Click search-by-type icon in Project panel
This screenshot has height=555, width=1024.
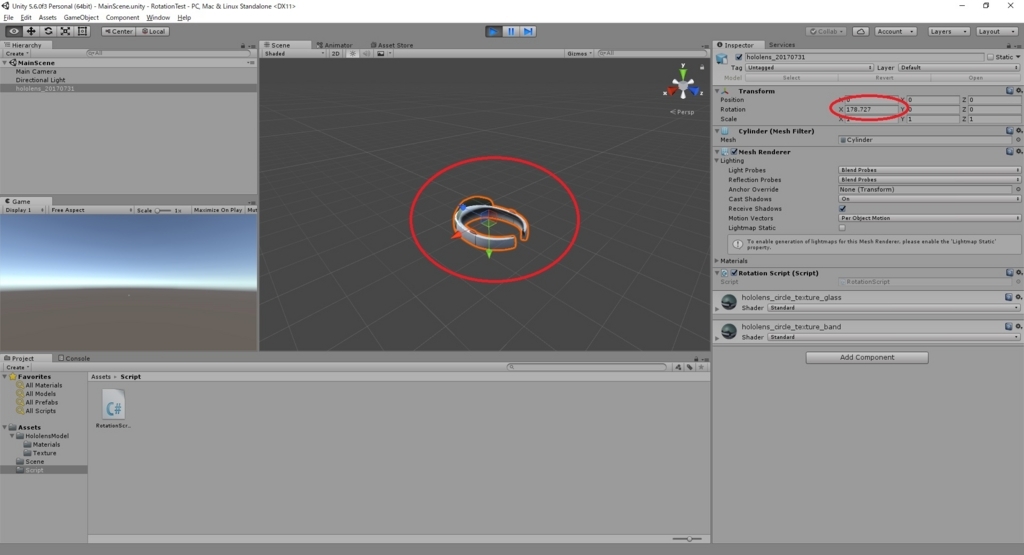pos(678,367)
